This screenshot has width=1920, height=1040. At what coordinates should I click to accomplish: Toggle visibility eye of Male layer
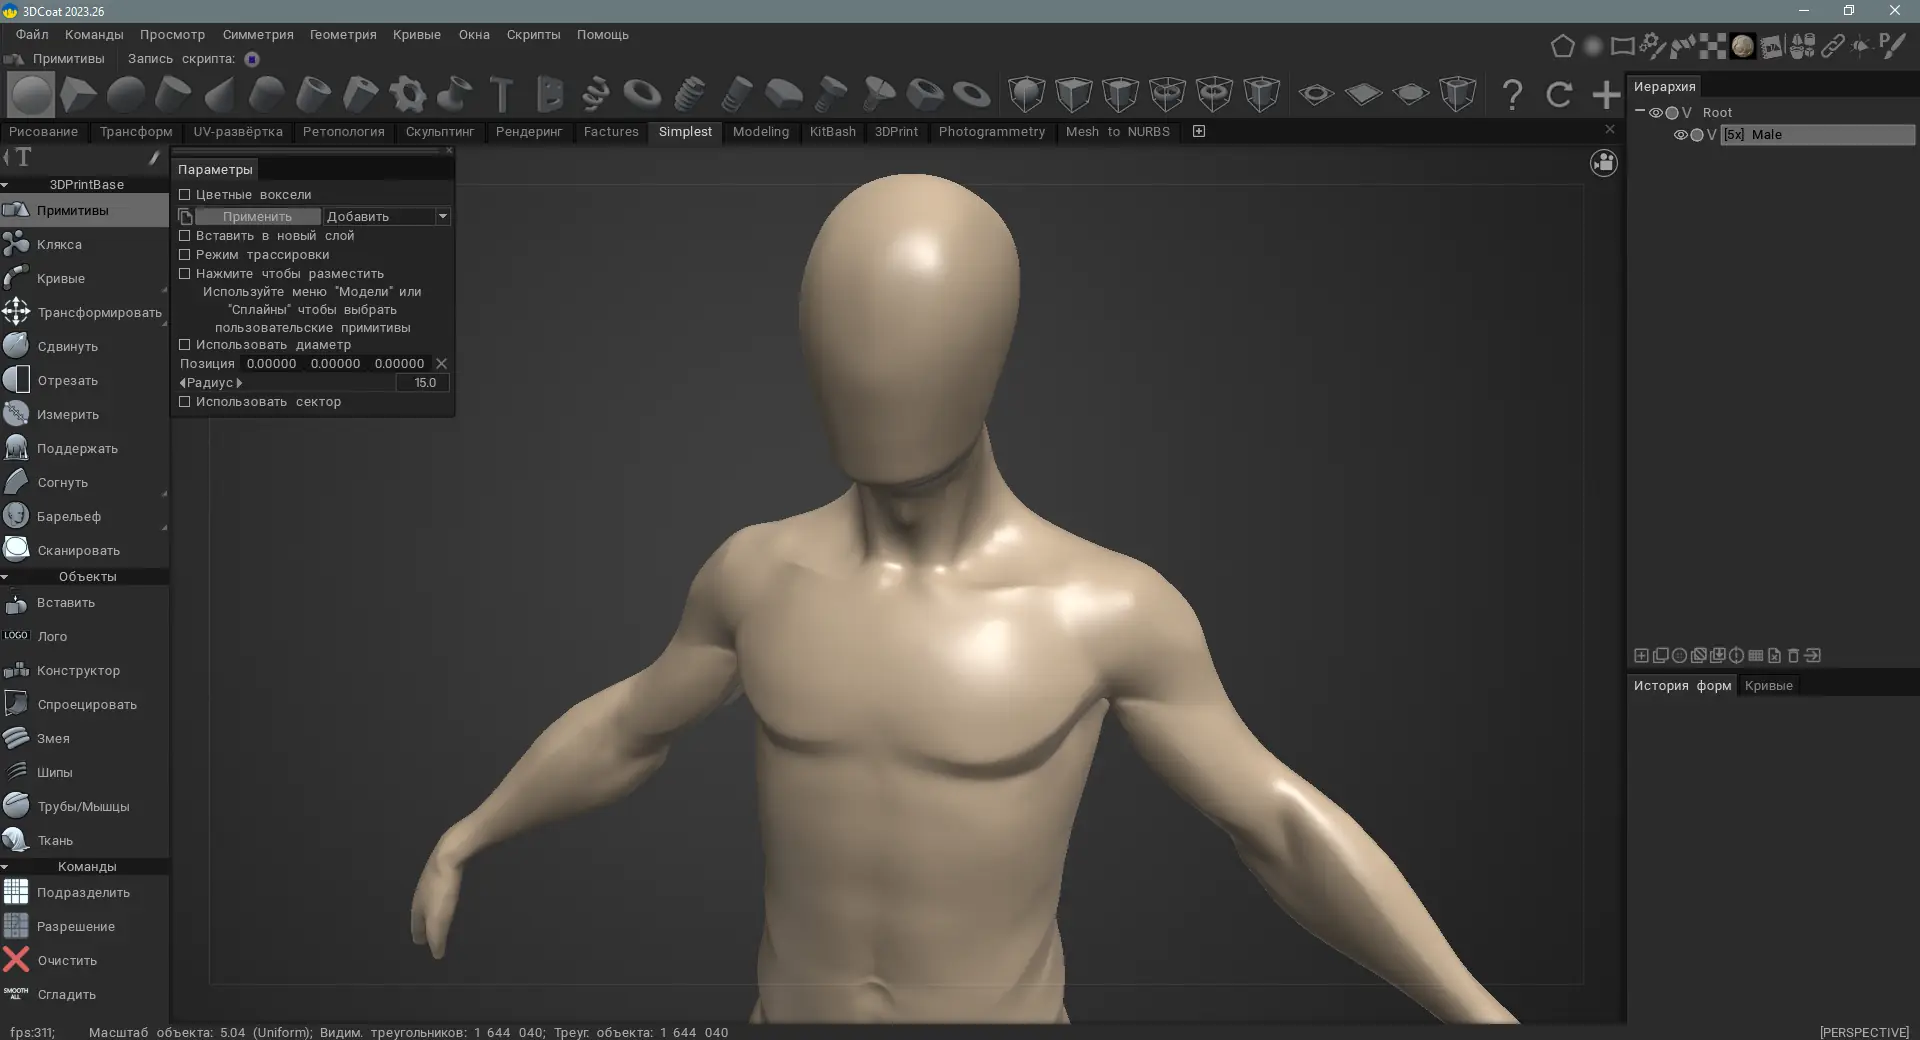tap(1680, 135)
